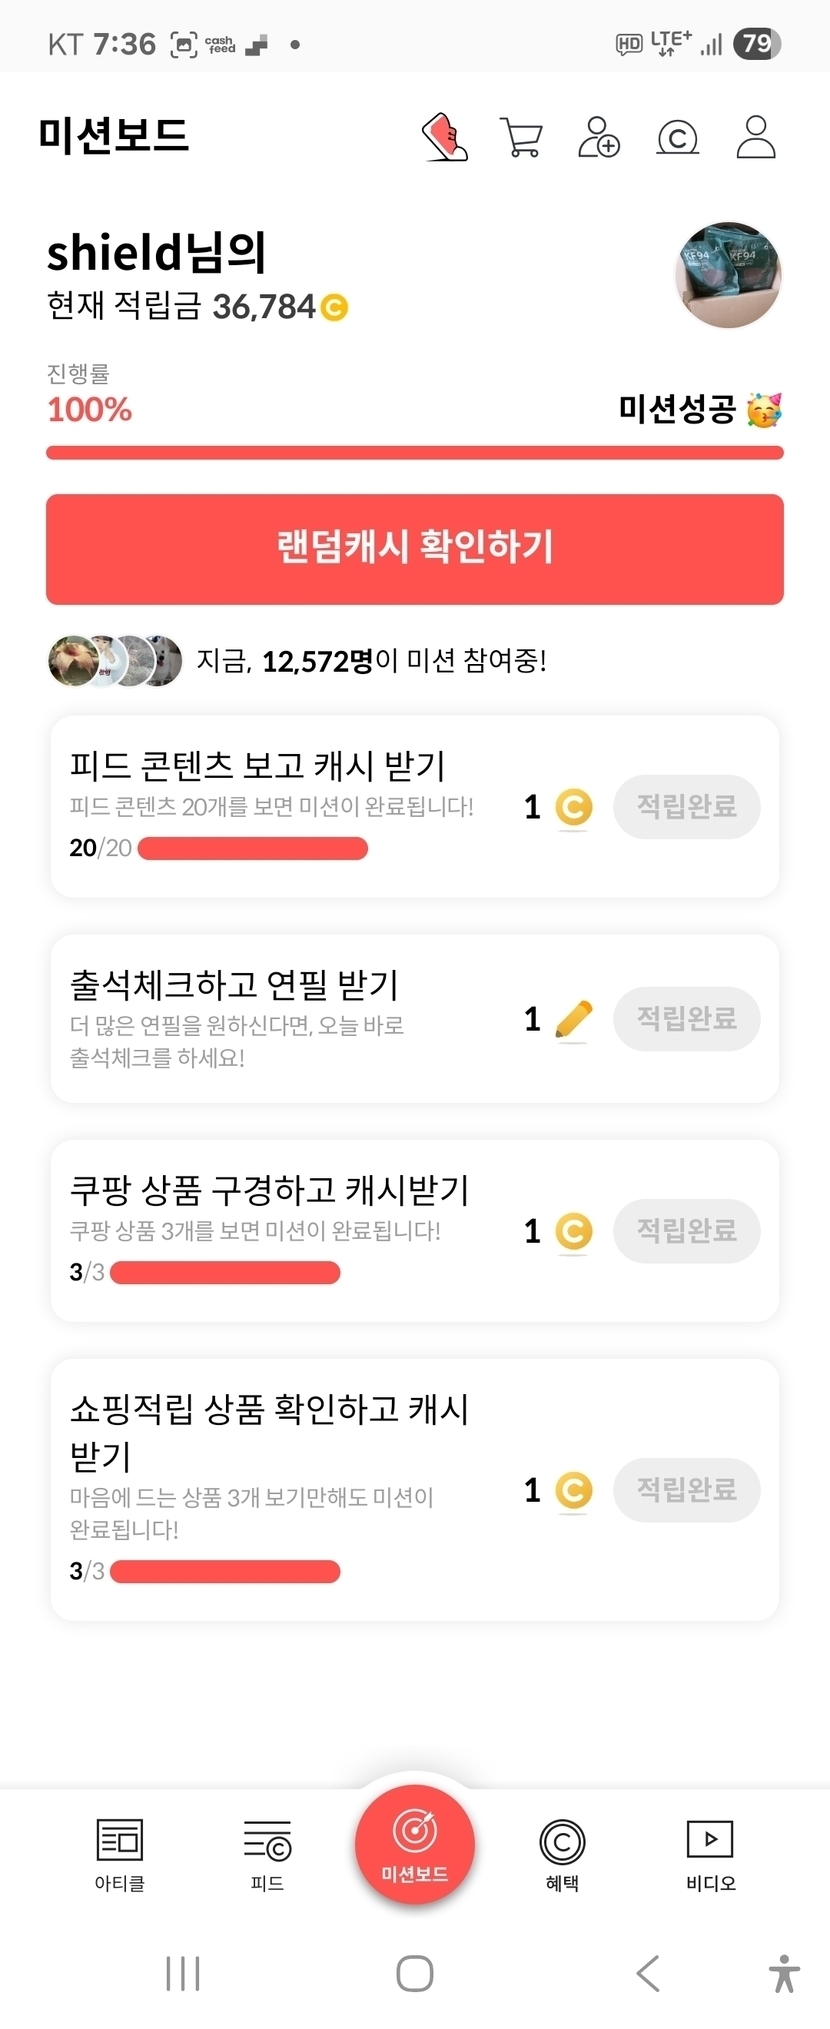
Task: Open the cash coin icon in header
Action: [677, 138]
